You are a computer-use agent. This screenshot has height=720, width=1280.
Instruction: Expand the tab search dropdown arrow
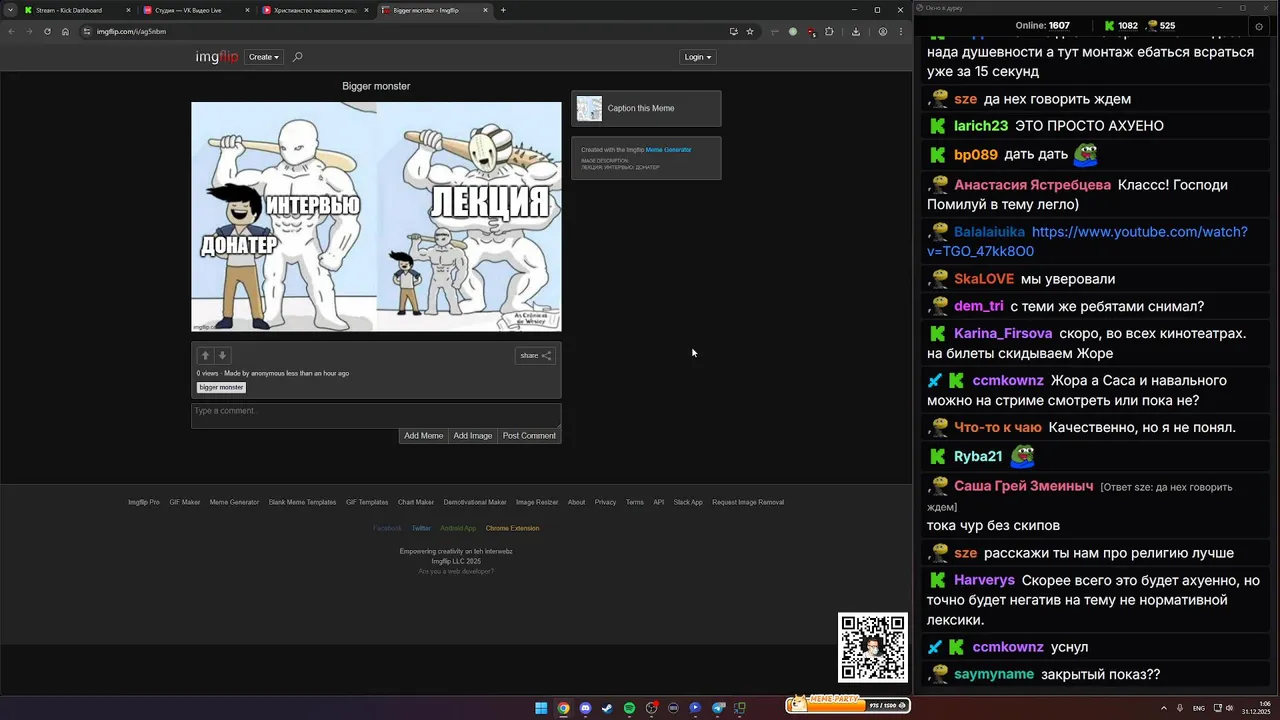(x=10, y=10)
